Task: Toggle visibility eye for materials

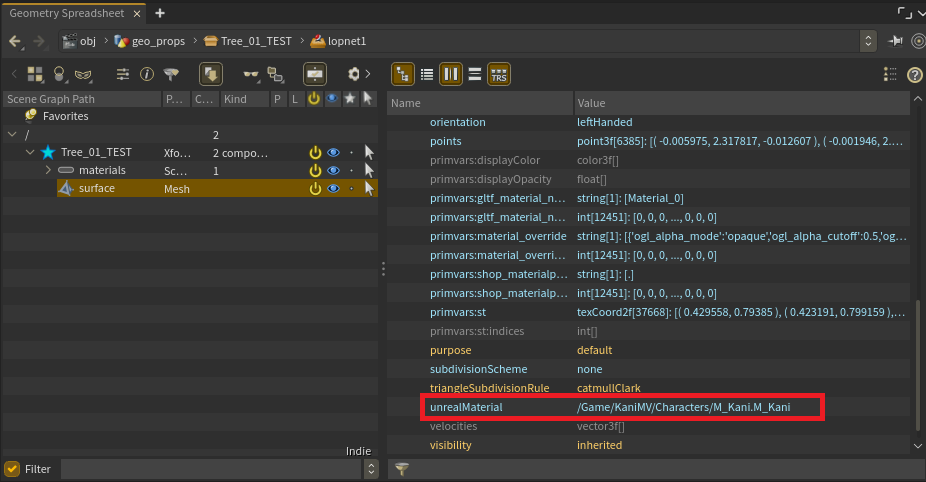Action: (x=334, y=171)
